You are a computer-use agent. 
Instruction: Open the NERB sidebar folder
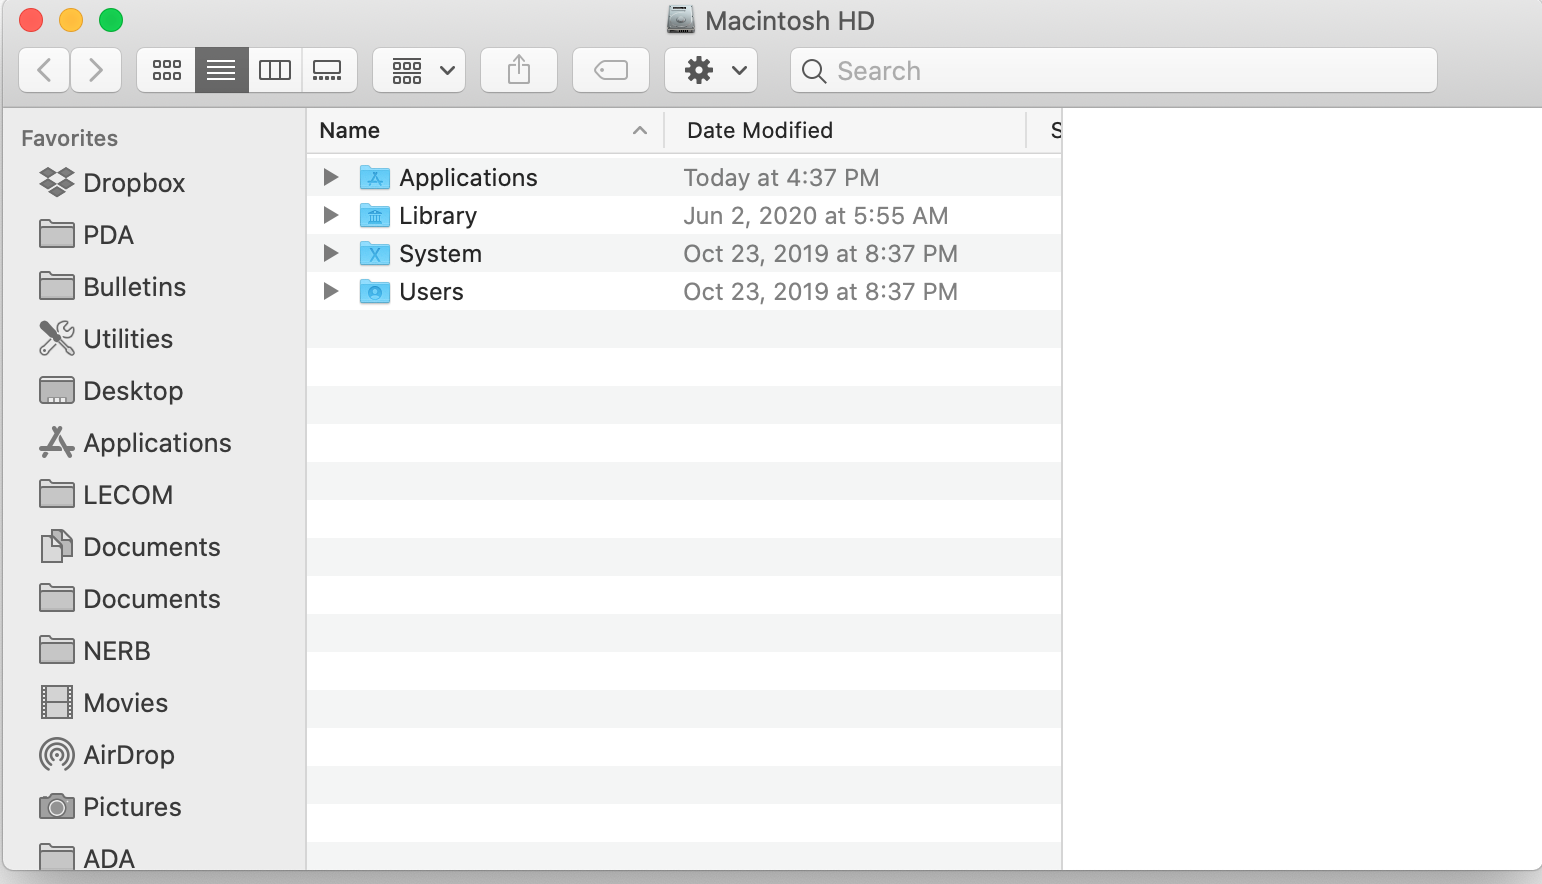point(95,651)
